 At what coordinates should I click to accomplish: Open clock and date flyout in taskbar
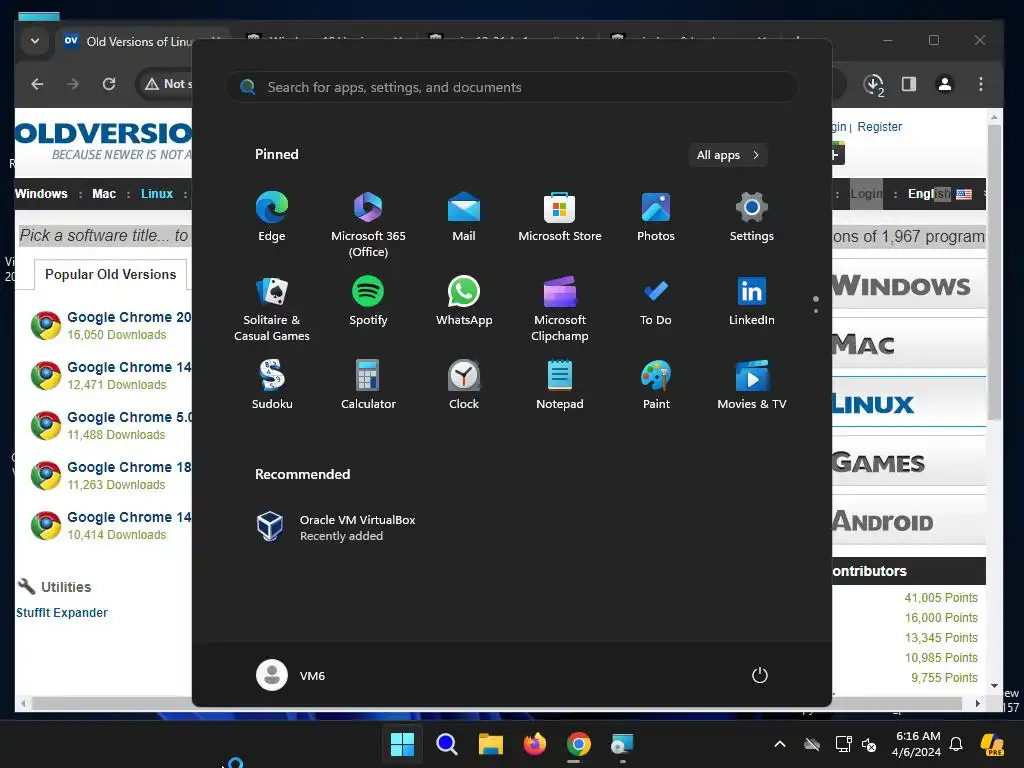pos(917,744)
